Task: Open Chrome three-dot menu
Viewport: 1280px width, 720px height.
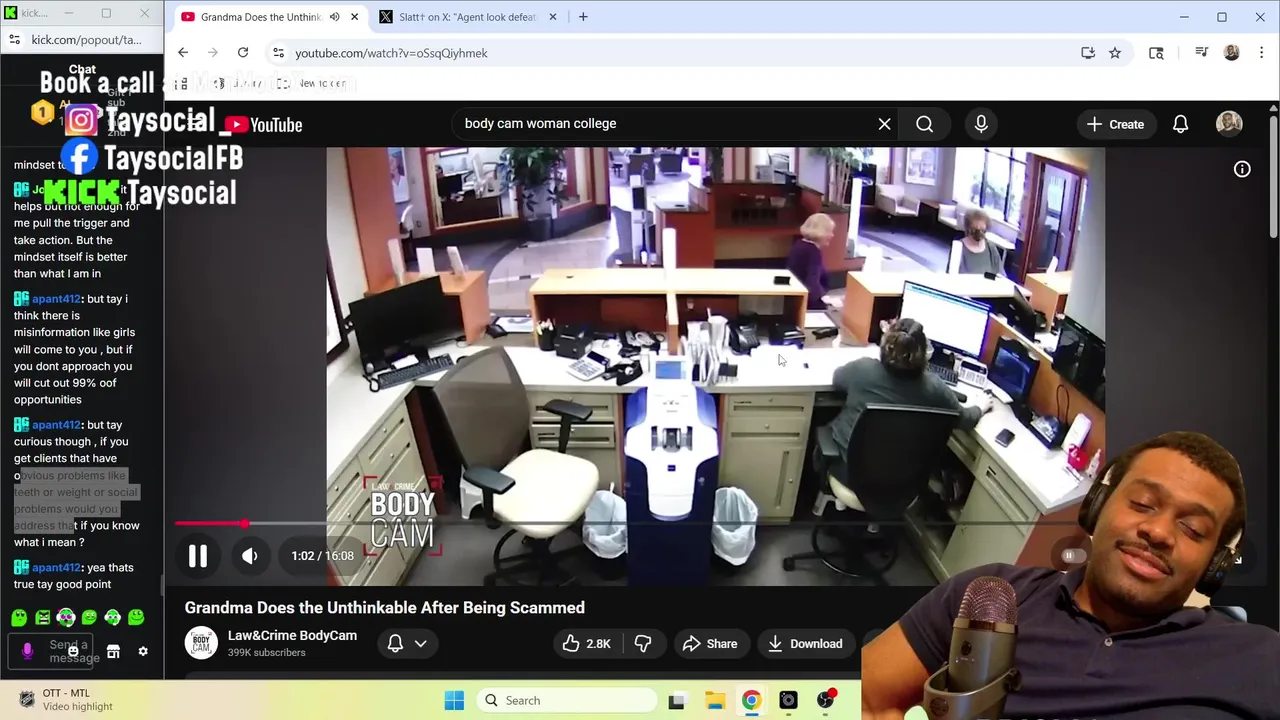Action: (x=1262, y=53)
